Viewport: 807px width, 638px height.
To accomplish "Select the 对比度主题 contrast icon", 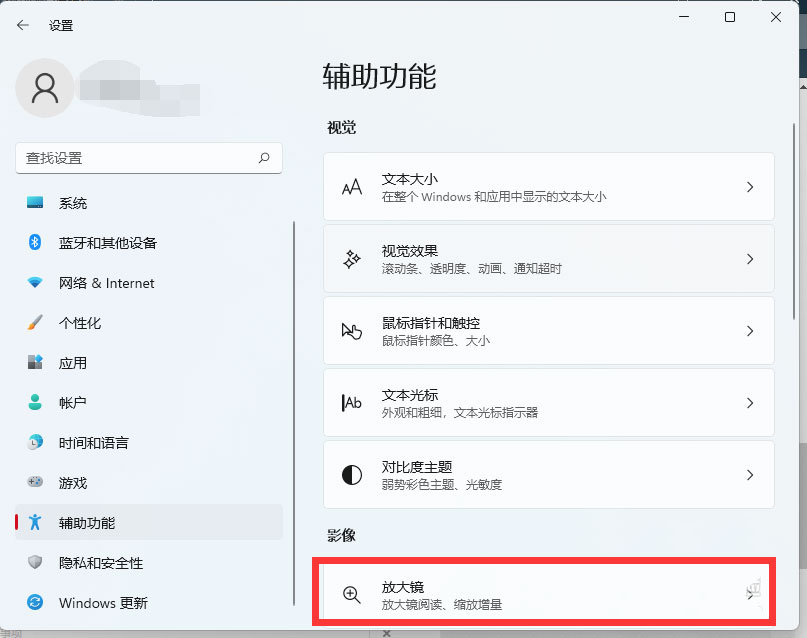I will (x=351, y=475).
